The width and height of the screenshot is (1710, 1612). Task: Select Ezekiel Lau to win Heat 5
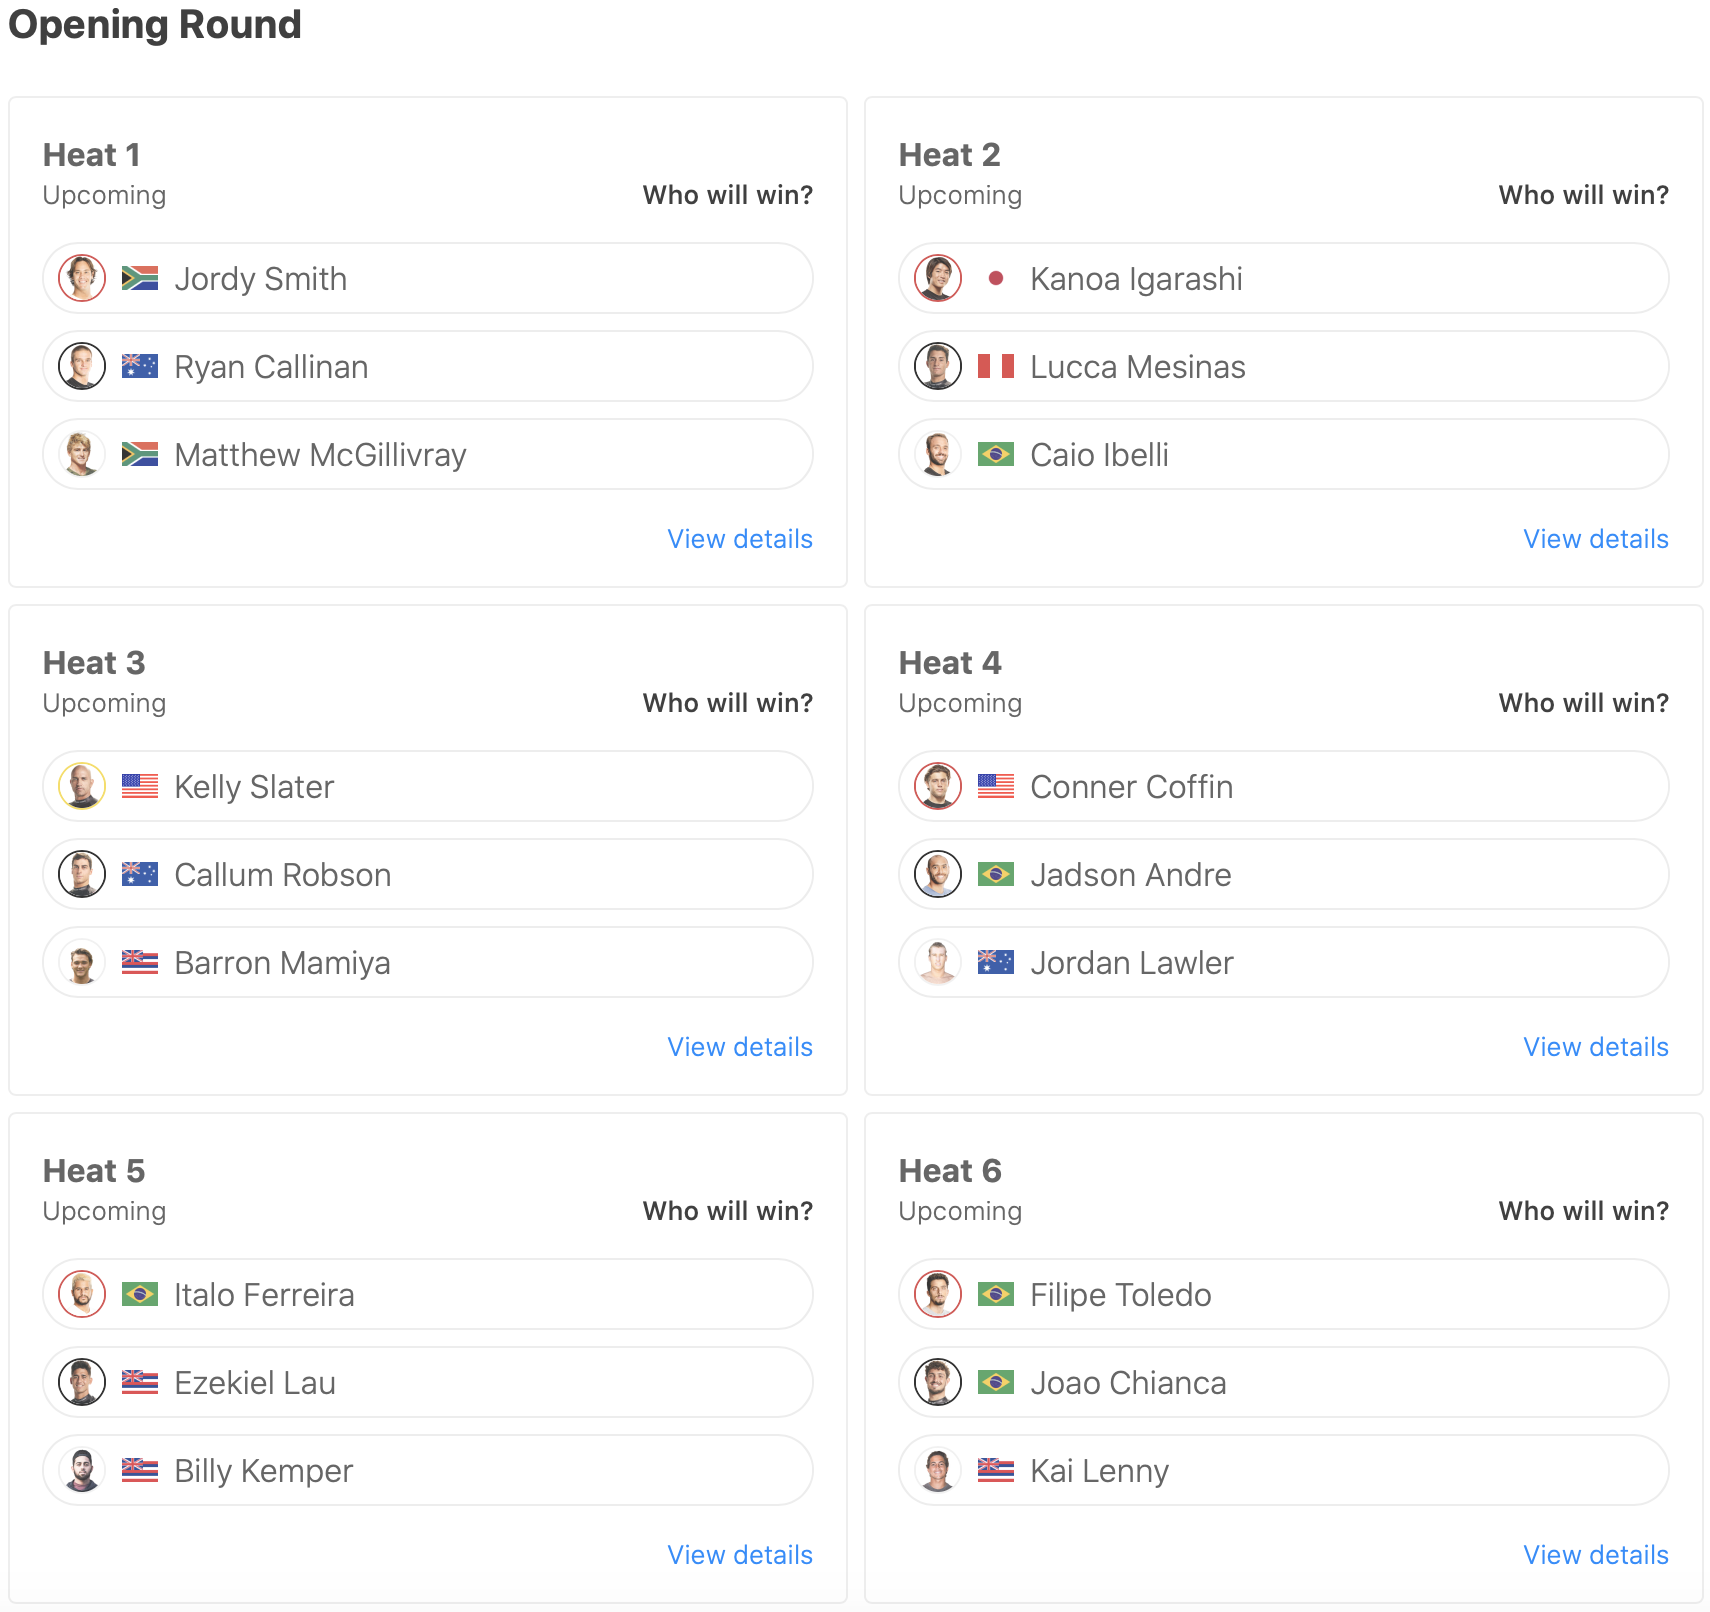click(x=428, y=1382)
